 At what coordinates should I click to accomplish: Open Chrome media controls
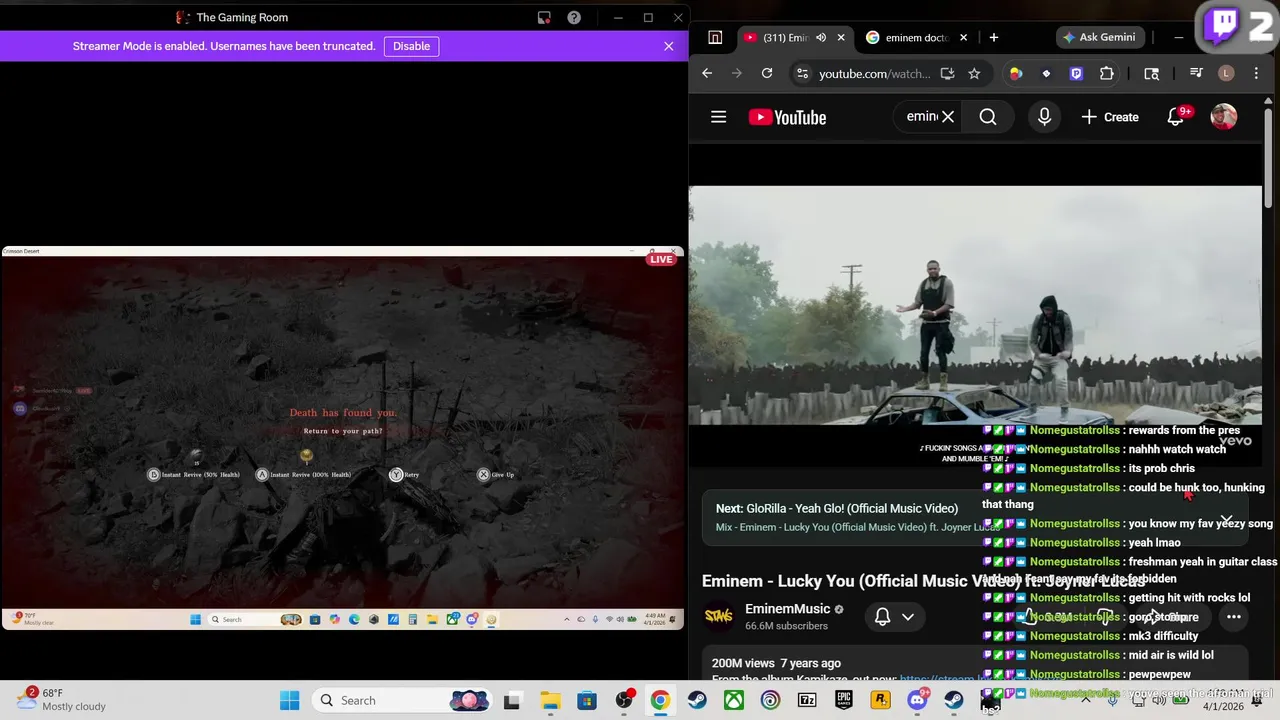pos(1196,73)
